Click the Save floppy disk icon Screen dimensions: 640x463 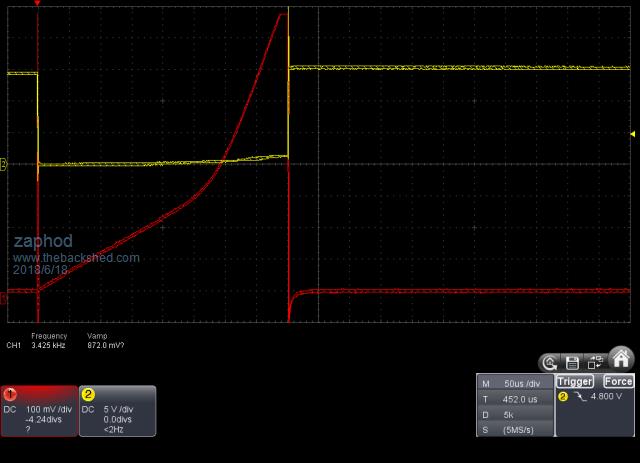[573, 362]
